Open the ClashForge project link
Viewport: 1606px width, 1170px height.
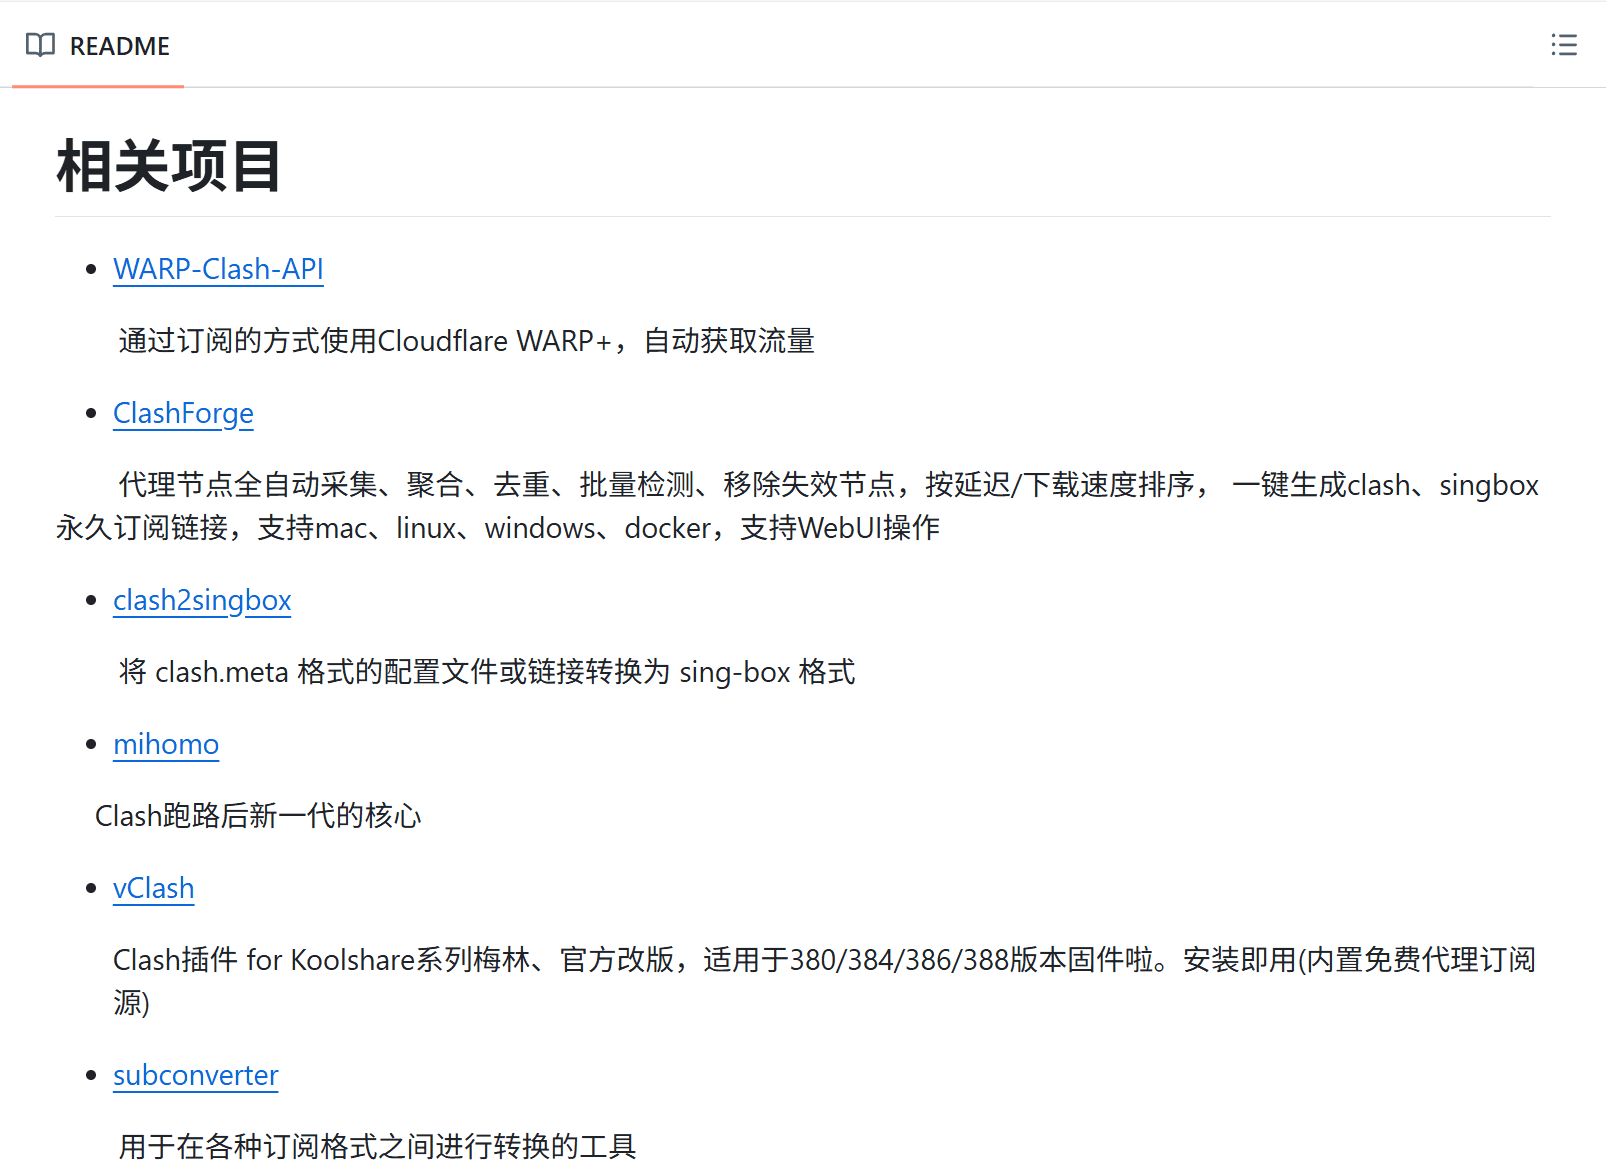click(183, 413)
